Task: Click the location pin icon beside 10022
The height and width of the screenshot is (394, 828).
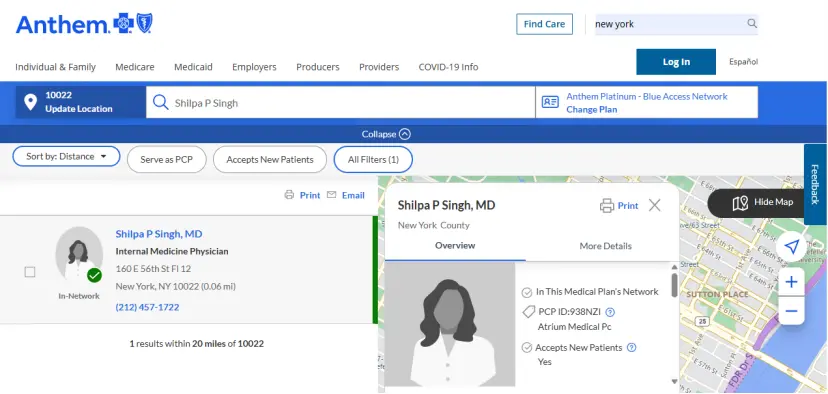Action: click(31, 102)
